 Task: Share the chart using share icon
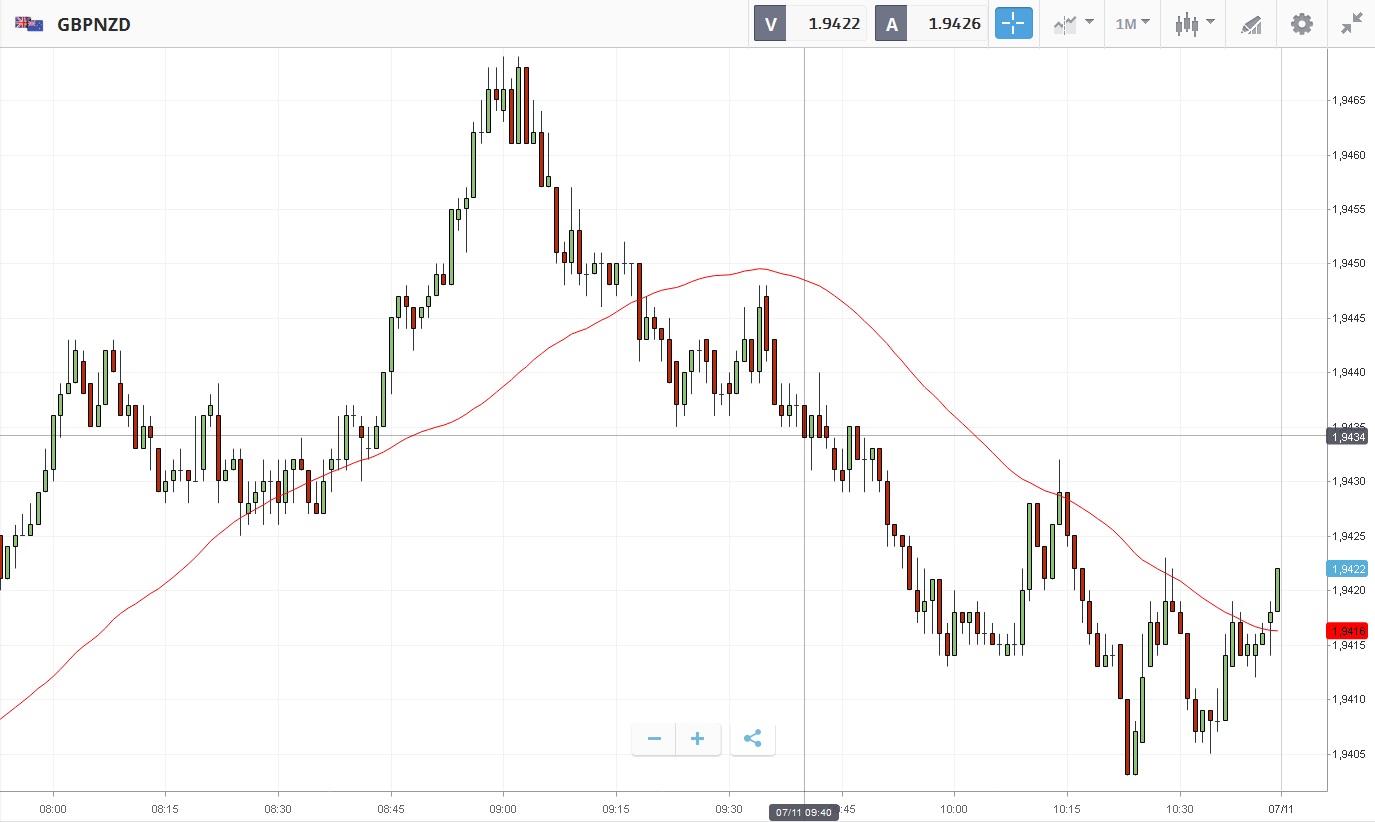click(753, 739)
